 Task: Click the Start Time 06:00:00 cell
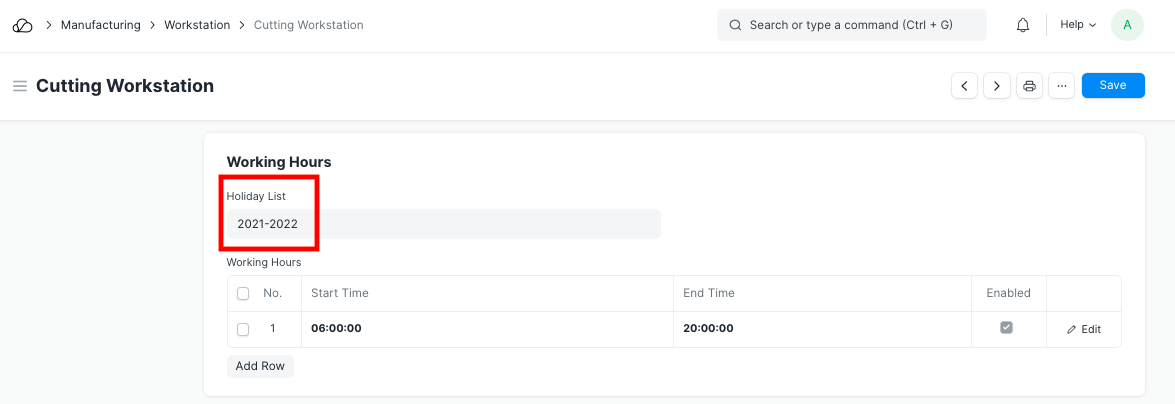(486, 329)
